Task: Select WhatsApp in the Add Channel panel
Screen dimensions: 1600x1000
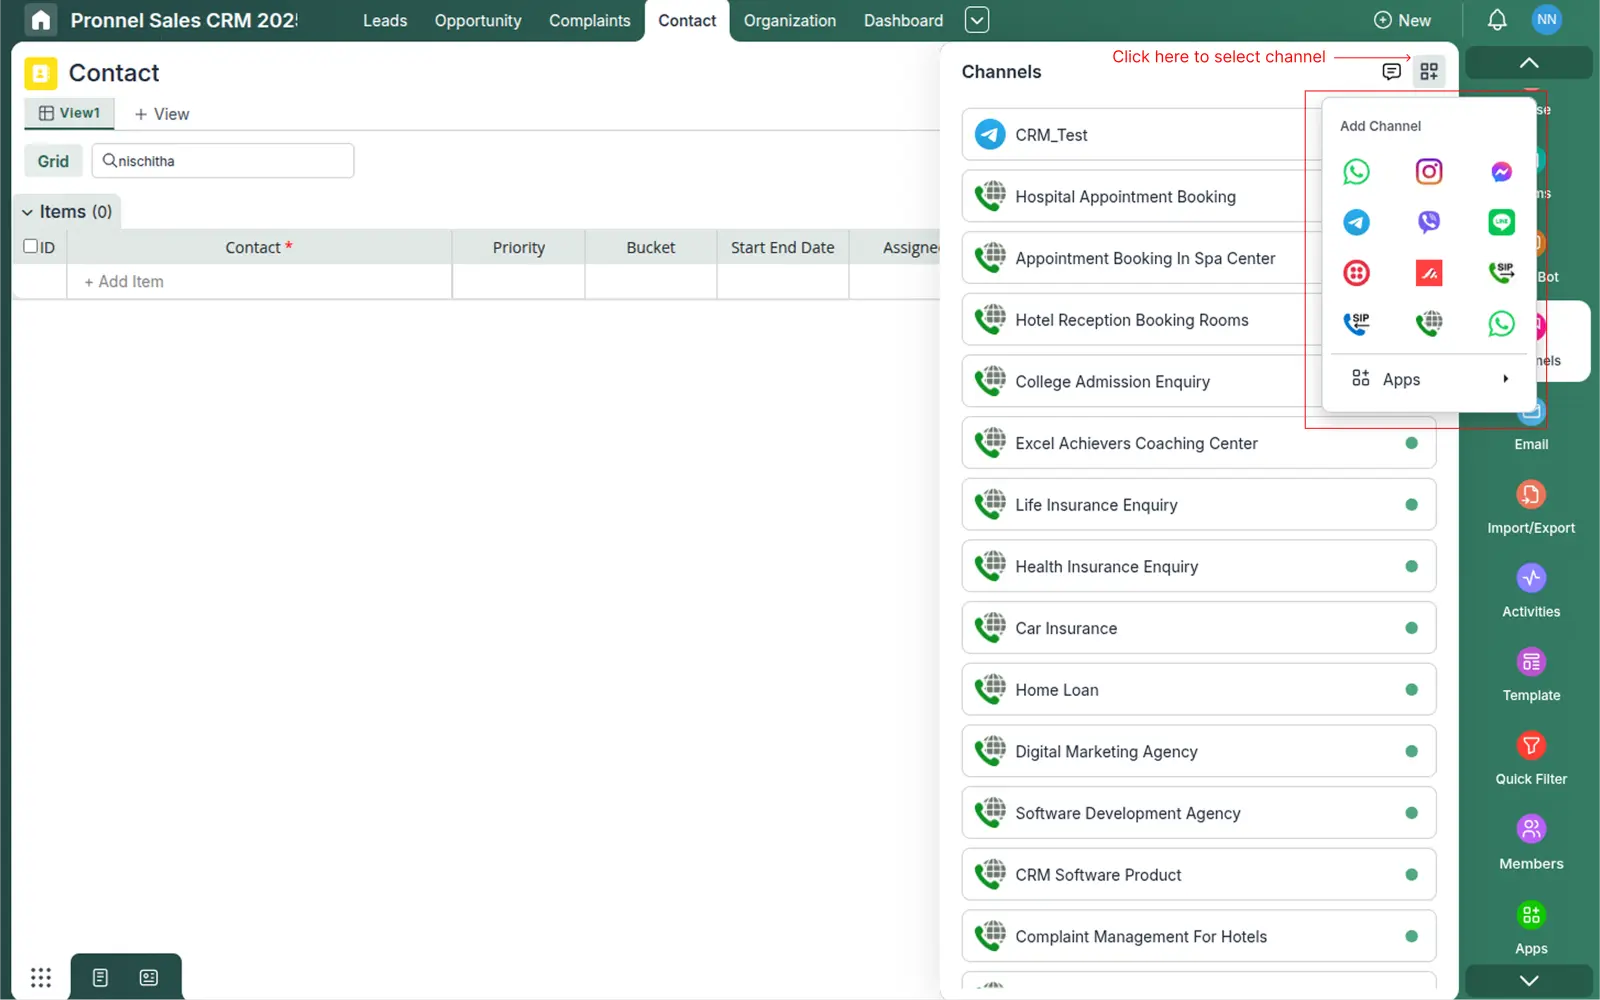Action: [1356, 171]
